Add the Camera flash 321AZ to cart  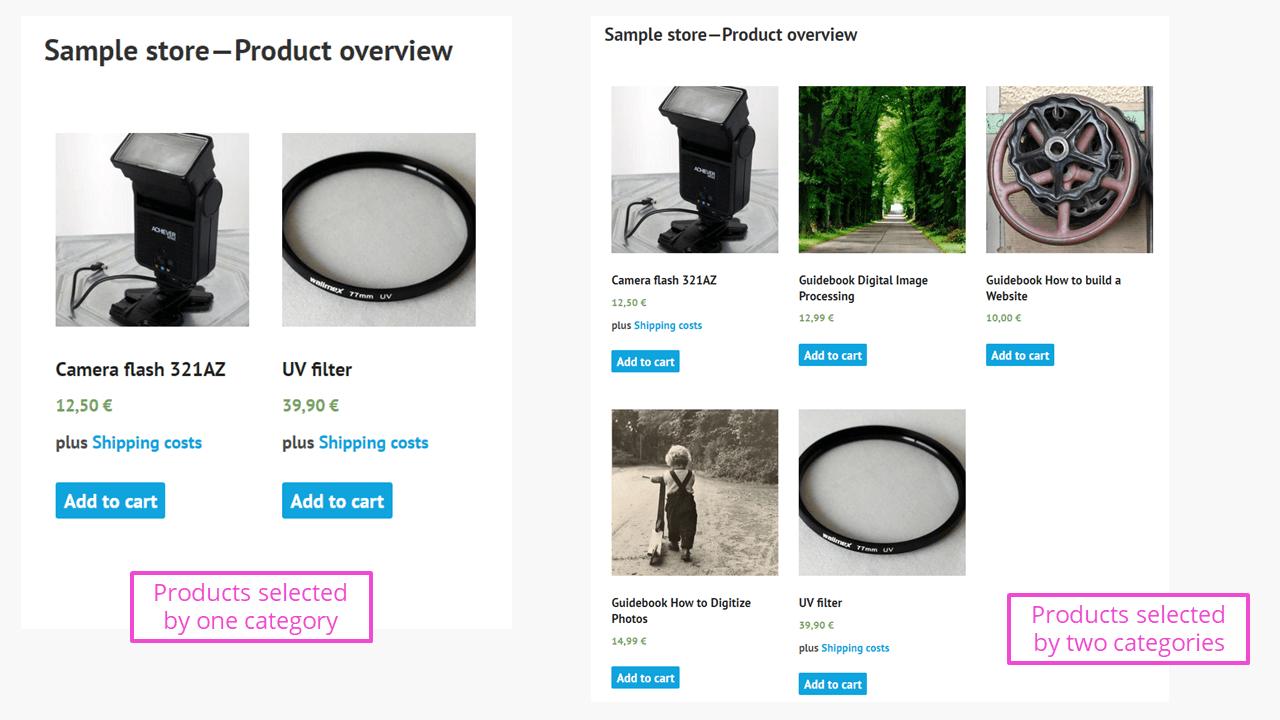(110, 500)
